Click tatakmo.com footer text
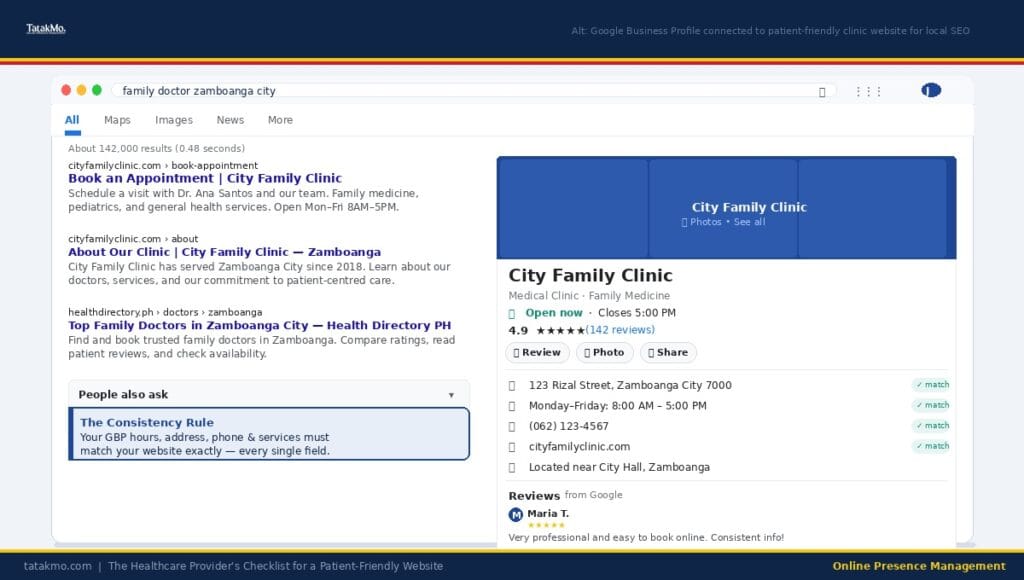The width and height of the screenshot is (1024, 580). pos(57,566)
